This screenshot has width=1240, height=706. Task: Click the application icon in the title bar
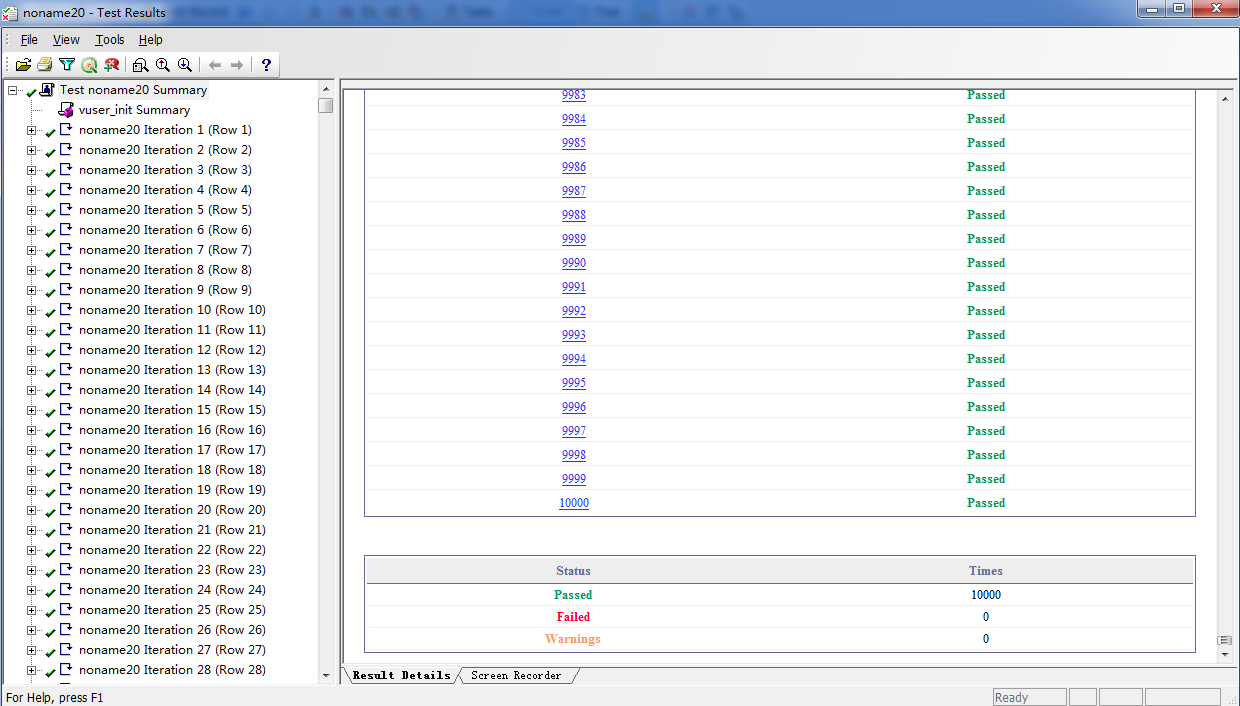(x=11, y=13)
